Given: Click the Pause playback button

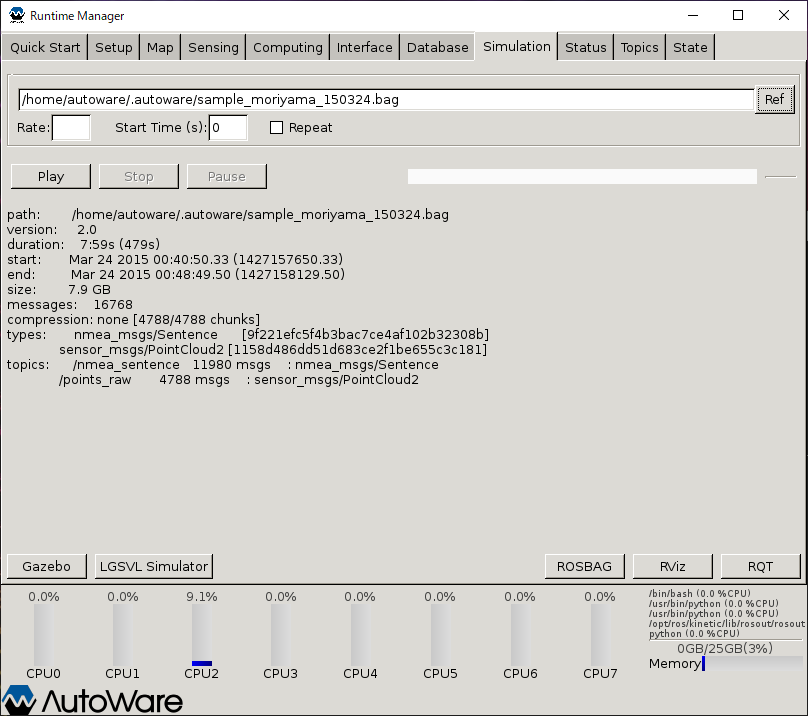Looking at the screenshot, I should [x=227, y=177].
